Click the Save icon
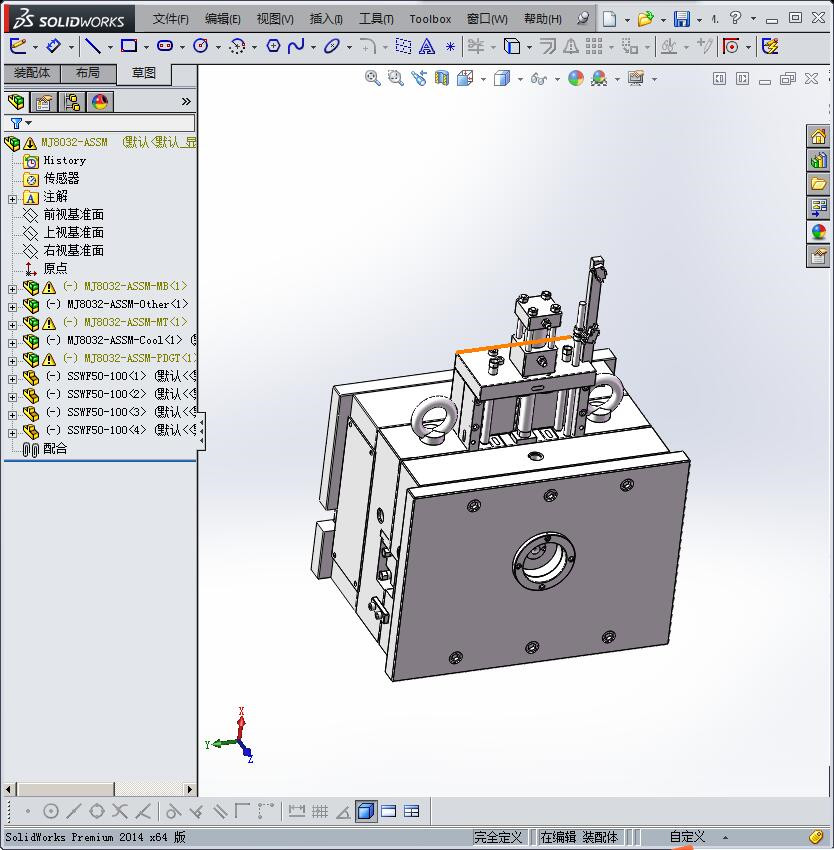The image size is (834, 850). (682, 19)
